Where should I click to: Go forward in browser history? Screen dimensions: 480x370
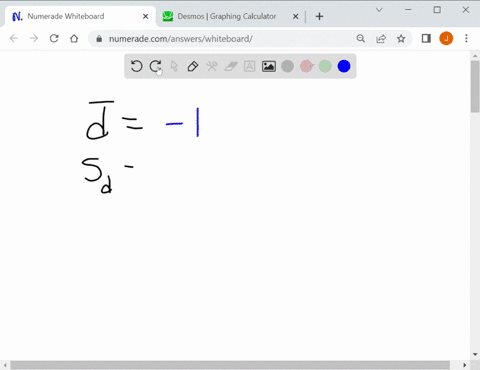pos(34,39)
